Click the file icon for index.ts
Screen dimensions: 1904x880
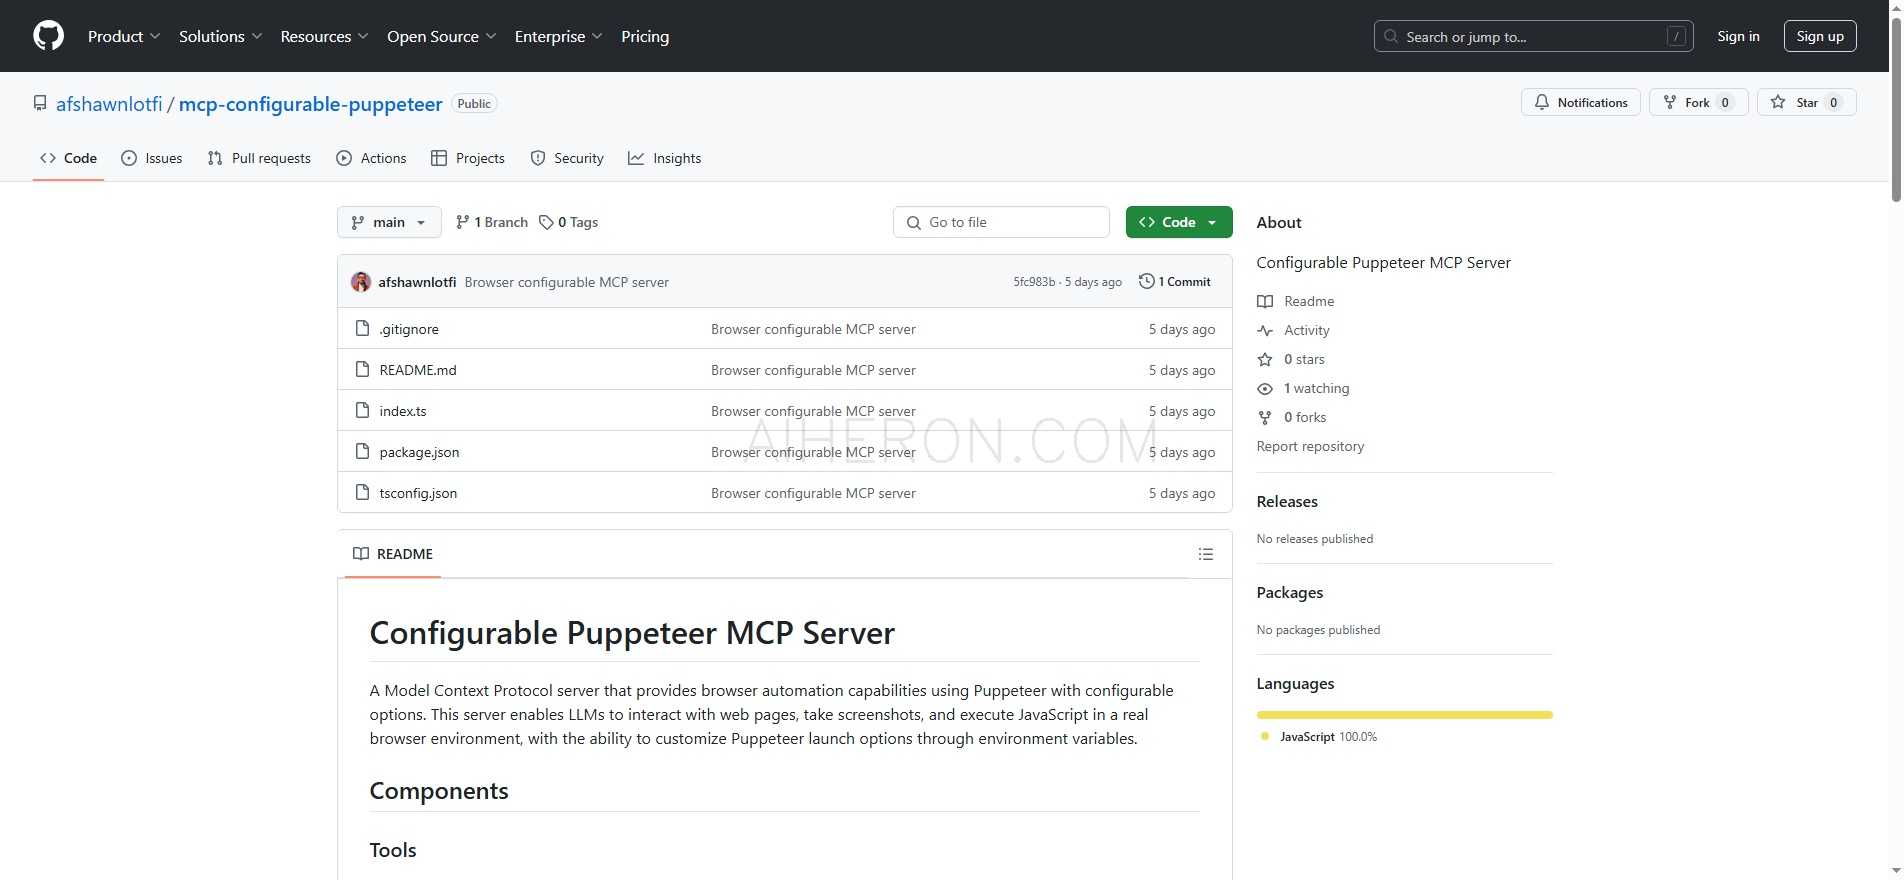click(x=363, y=410)
